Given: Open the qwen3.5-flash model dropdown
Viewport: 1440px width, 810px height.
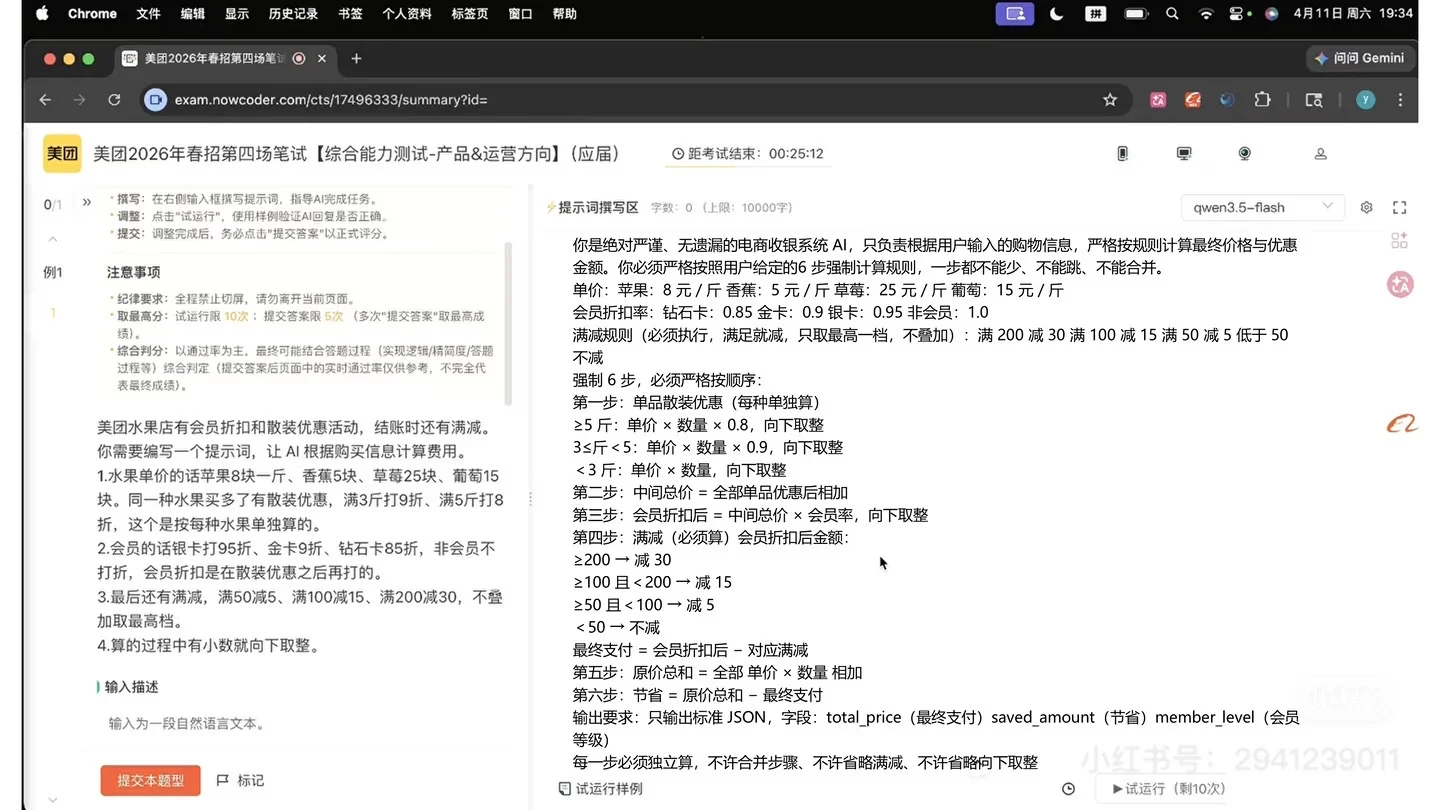Looking at the screenshot, I should 1262,207.
